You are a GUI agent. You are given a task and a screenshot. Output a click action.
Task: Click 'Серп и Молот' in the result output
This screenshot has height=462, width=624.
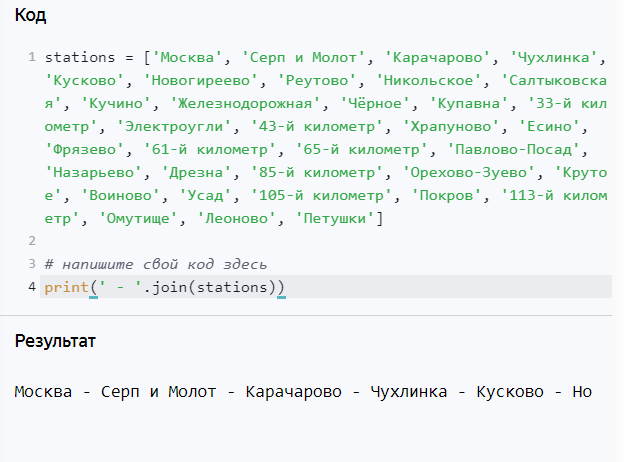[158, 392]
